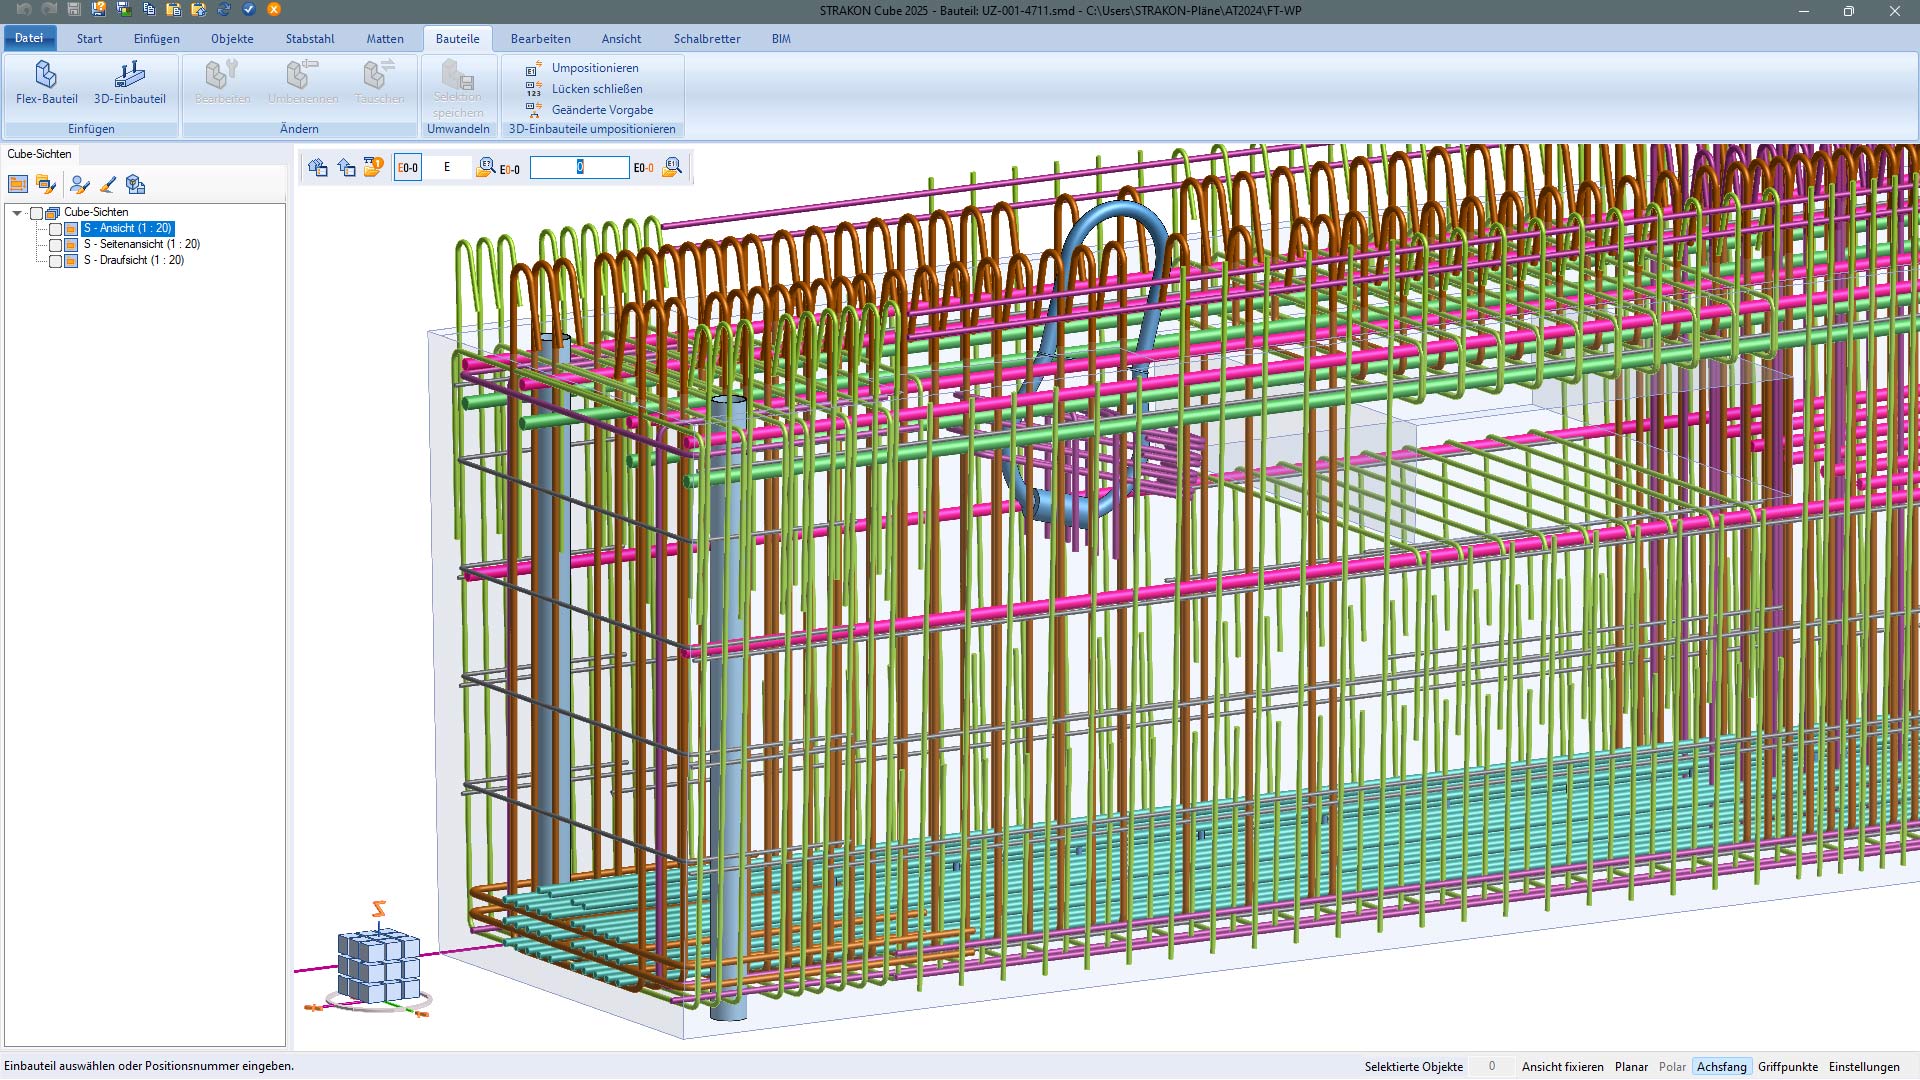Tick checkbox for S - Draufsicht (1 : 20)

[55, 261]
